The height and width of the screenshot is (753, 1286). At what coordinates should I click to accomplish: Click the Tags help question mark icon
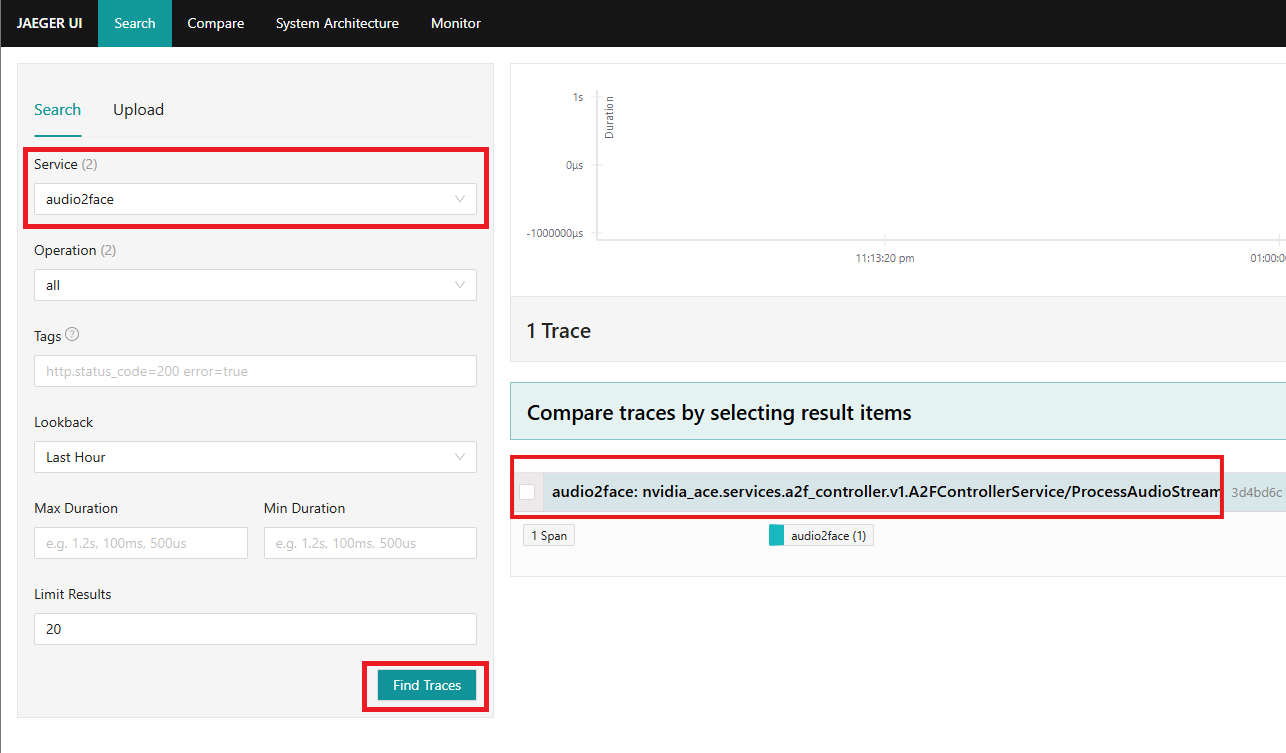(x=72, y=336)
